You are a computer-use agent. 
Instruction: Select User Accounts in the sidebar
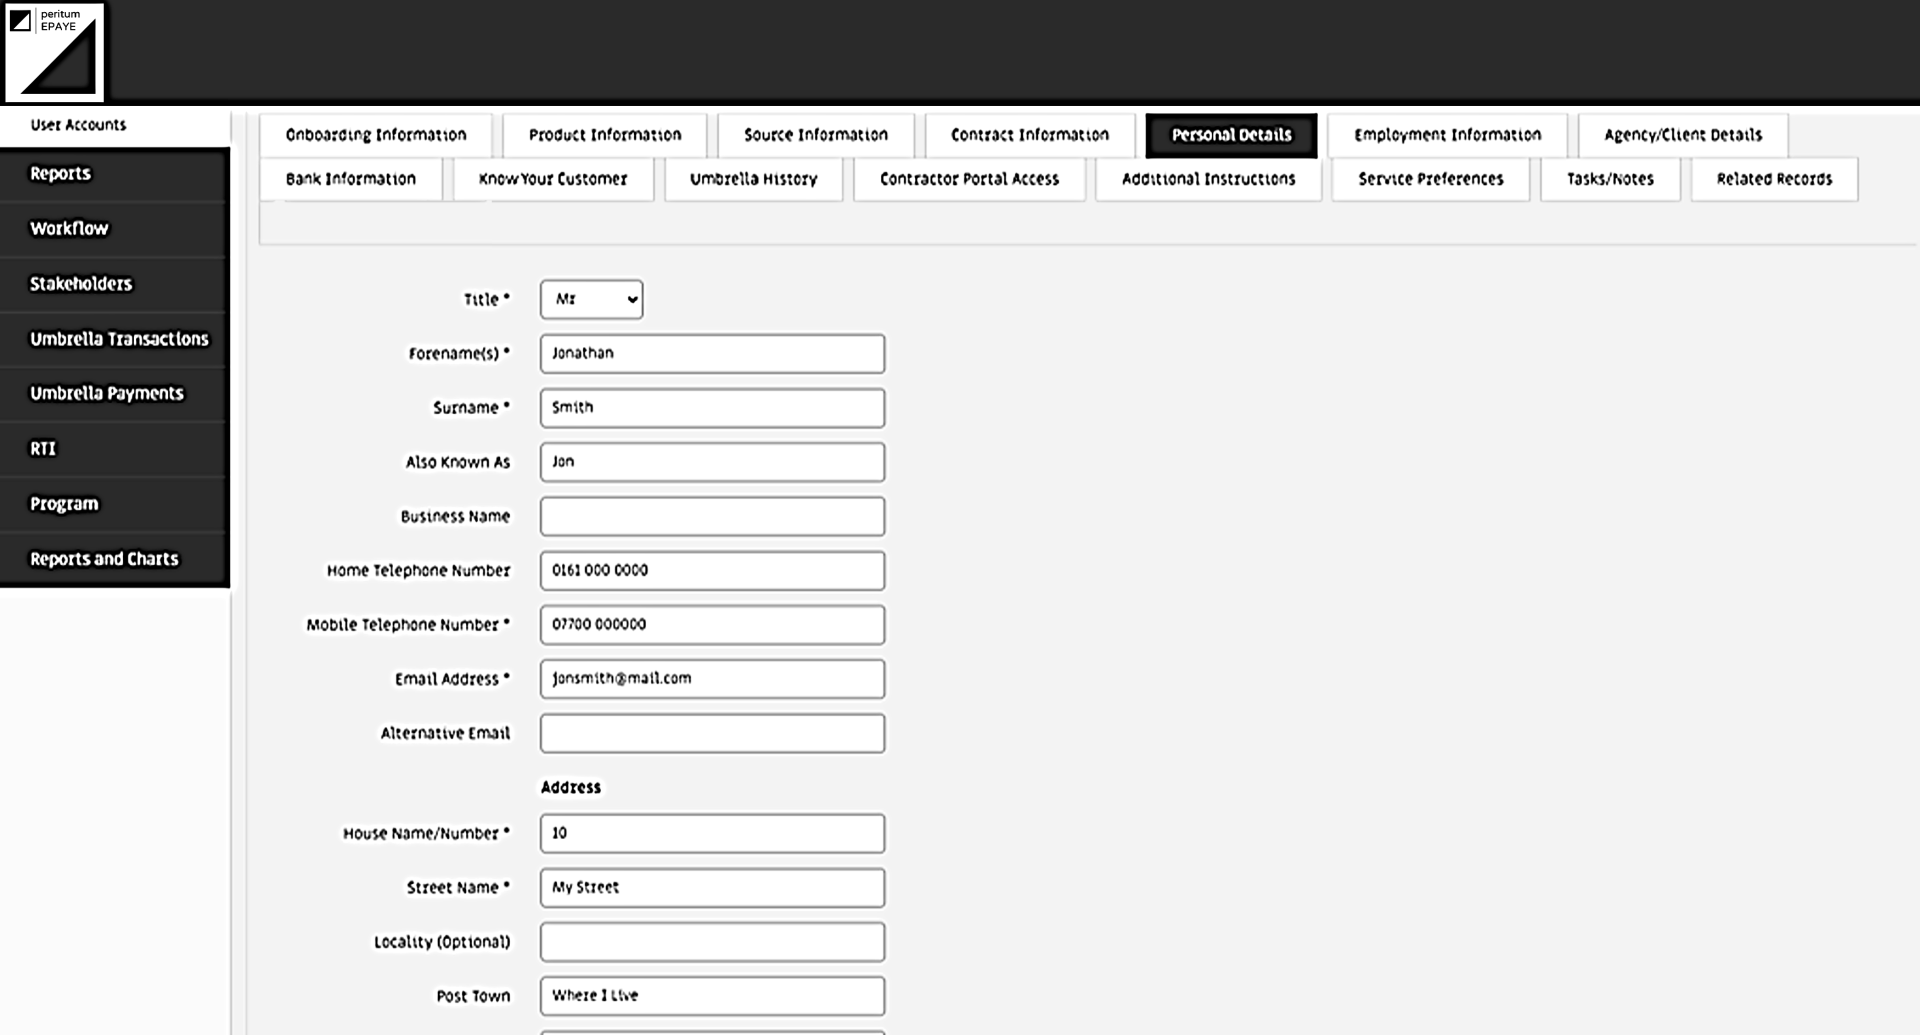point(114,125)
